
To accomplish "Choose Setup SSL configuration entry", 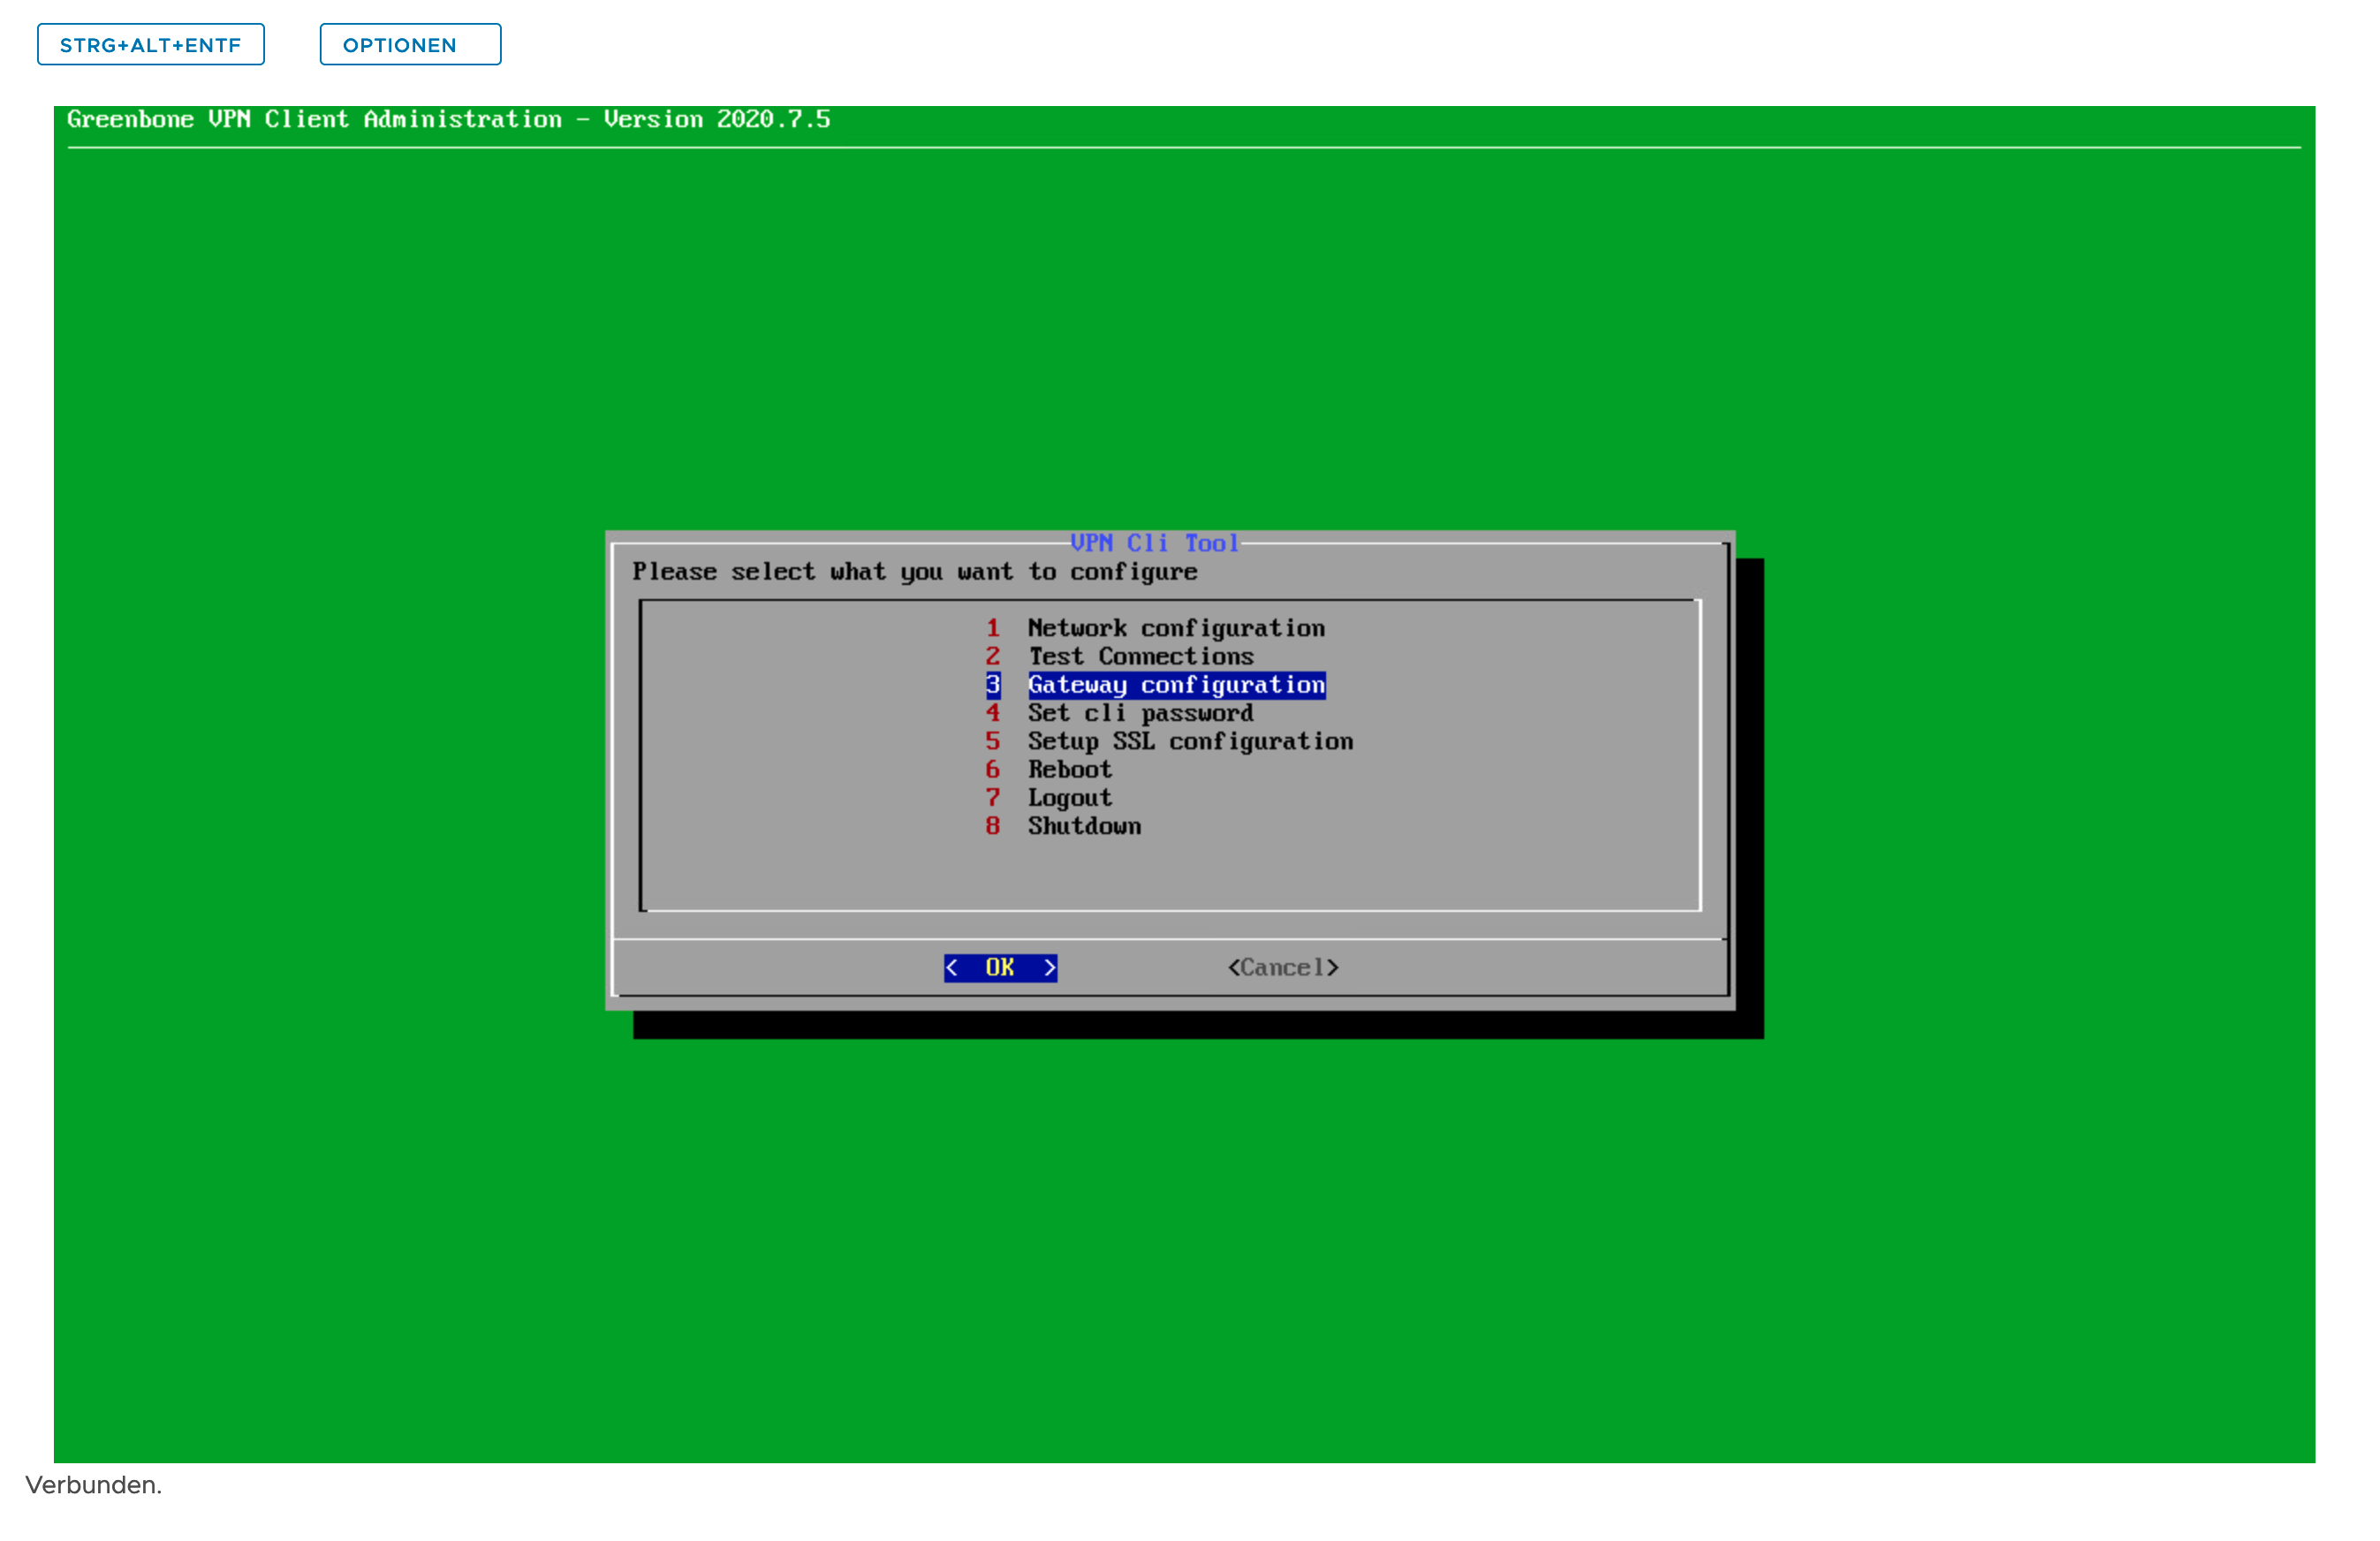I will point(1170,742).
